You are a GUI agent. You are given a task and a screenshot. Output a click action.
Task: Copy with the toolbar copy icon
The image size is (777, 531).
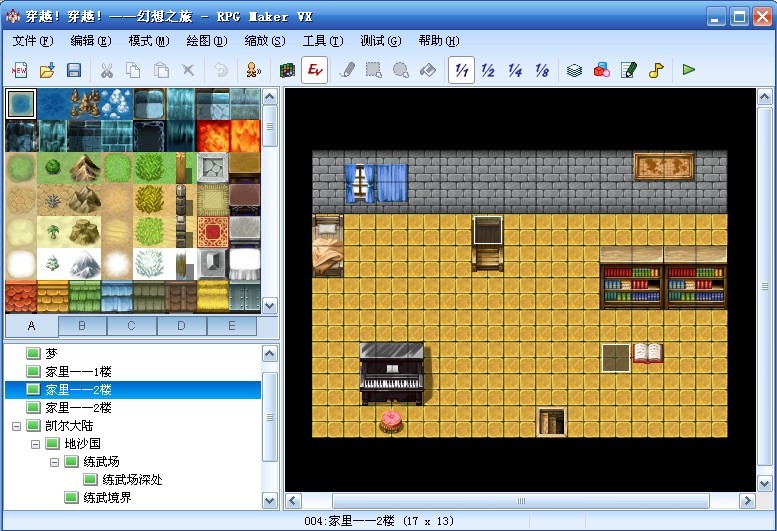point(133,70)
